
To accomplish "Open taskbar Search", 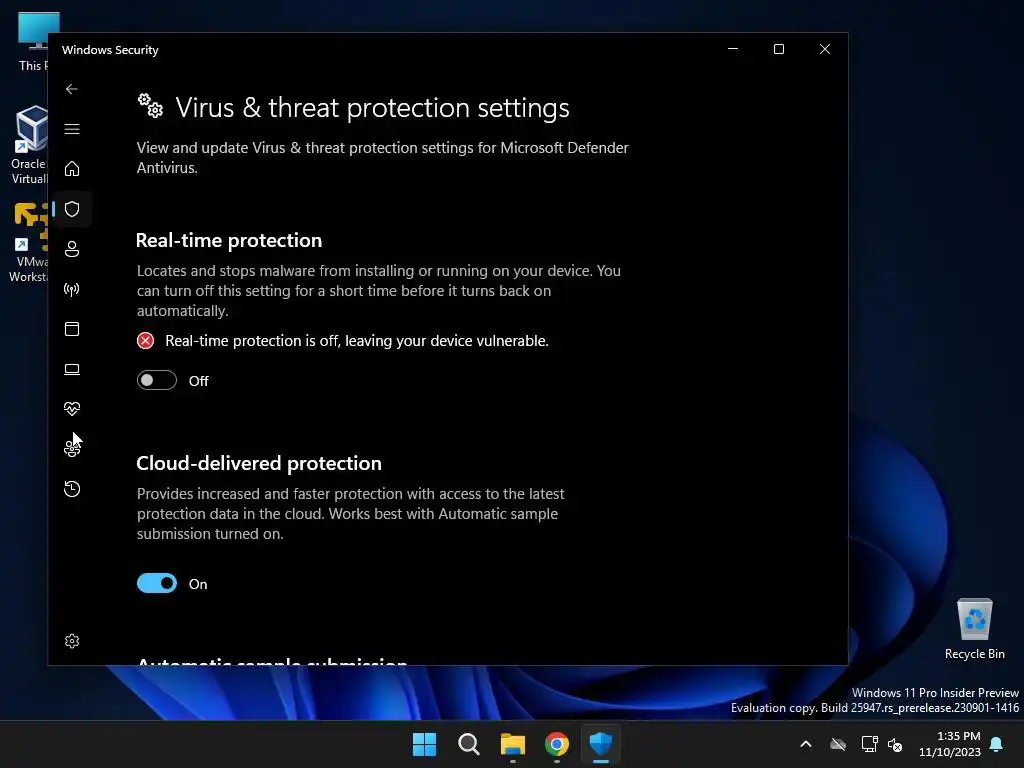I will (x=469, y=744).
